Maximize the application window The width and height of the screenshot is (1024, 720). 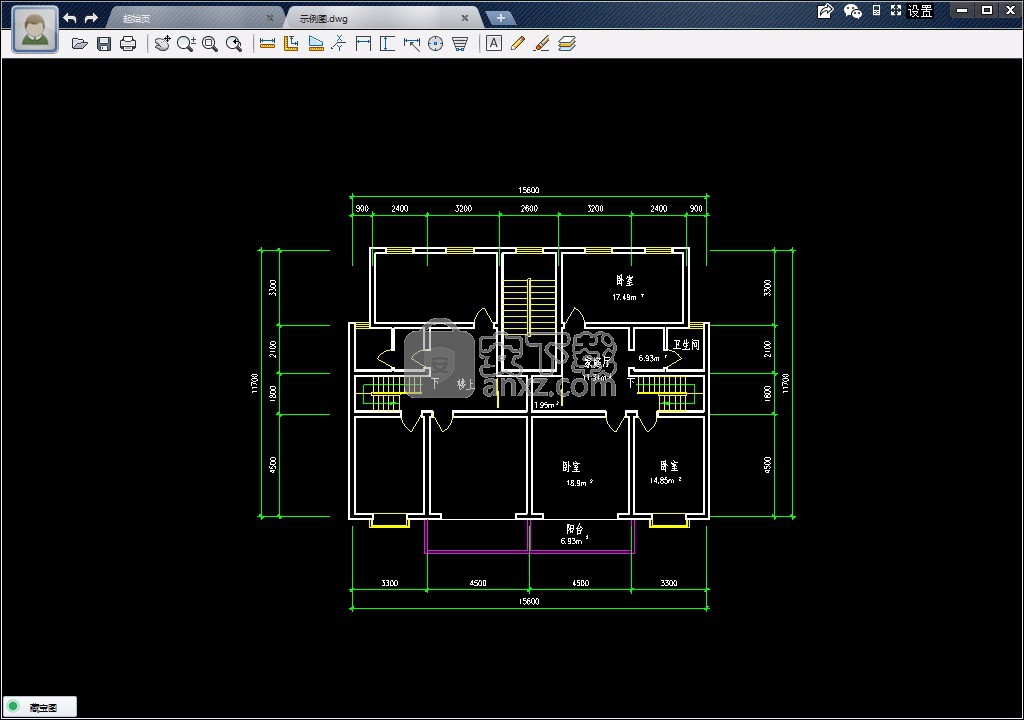pos(987,10)
